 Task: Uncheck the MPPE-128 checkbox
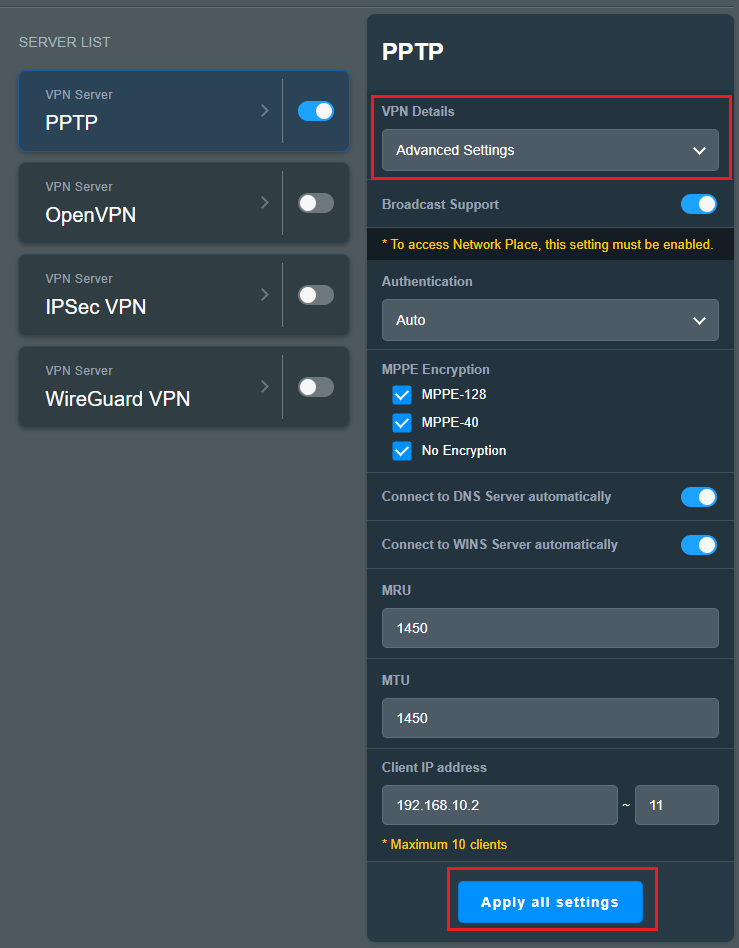(402, 395)
